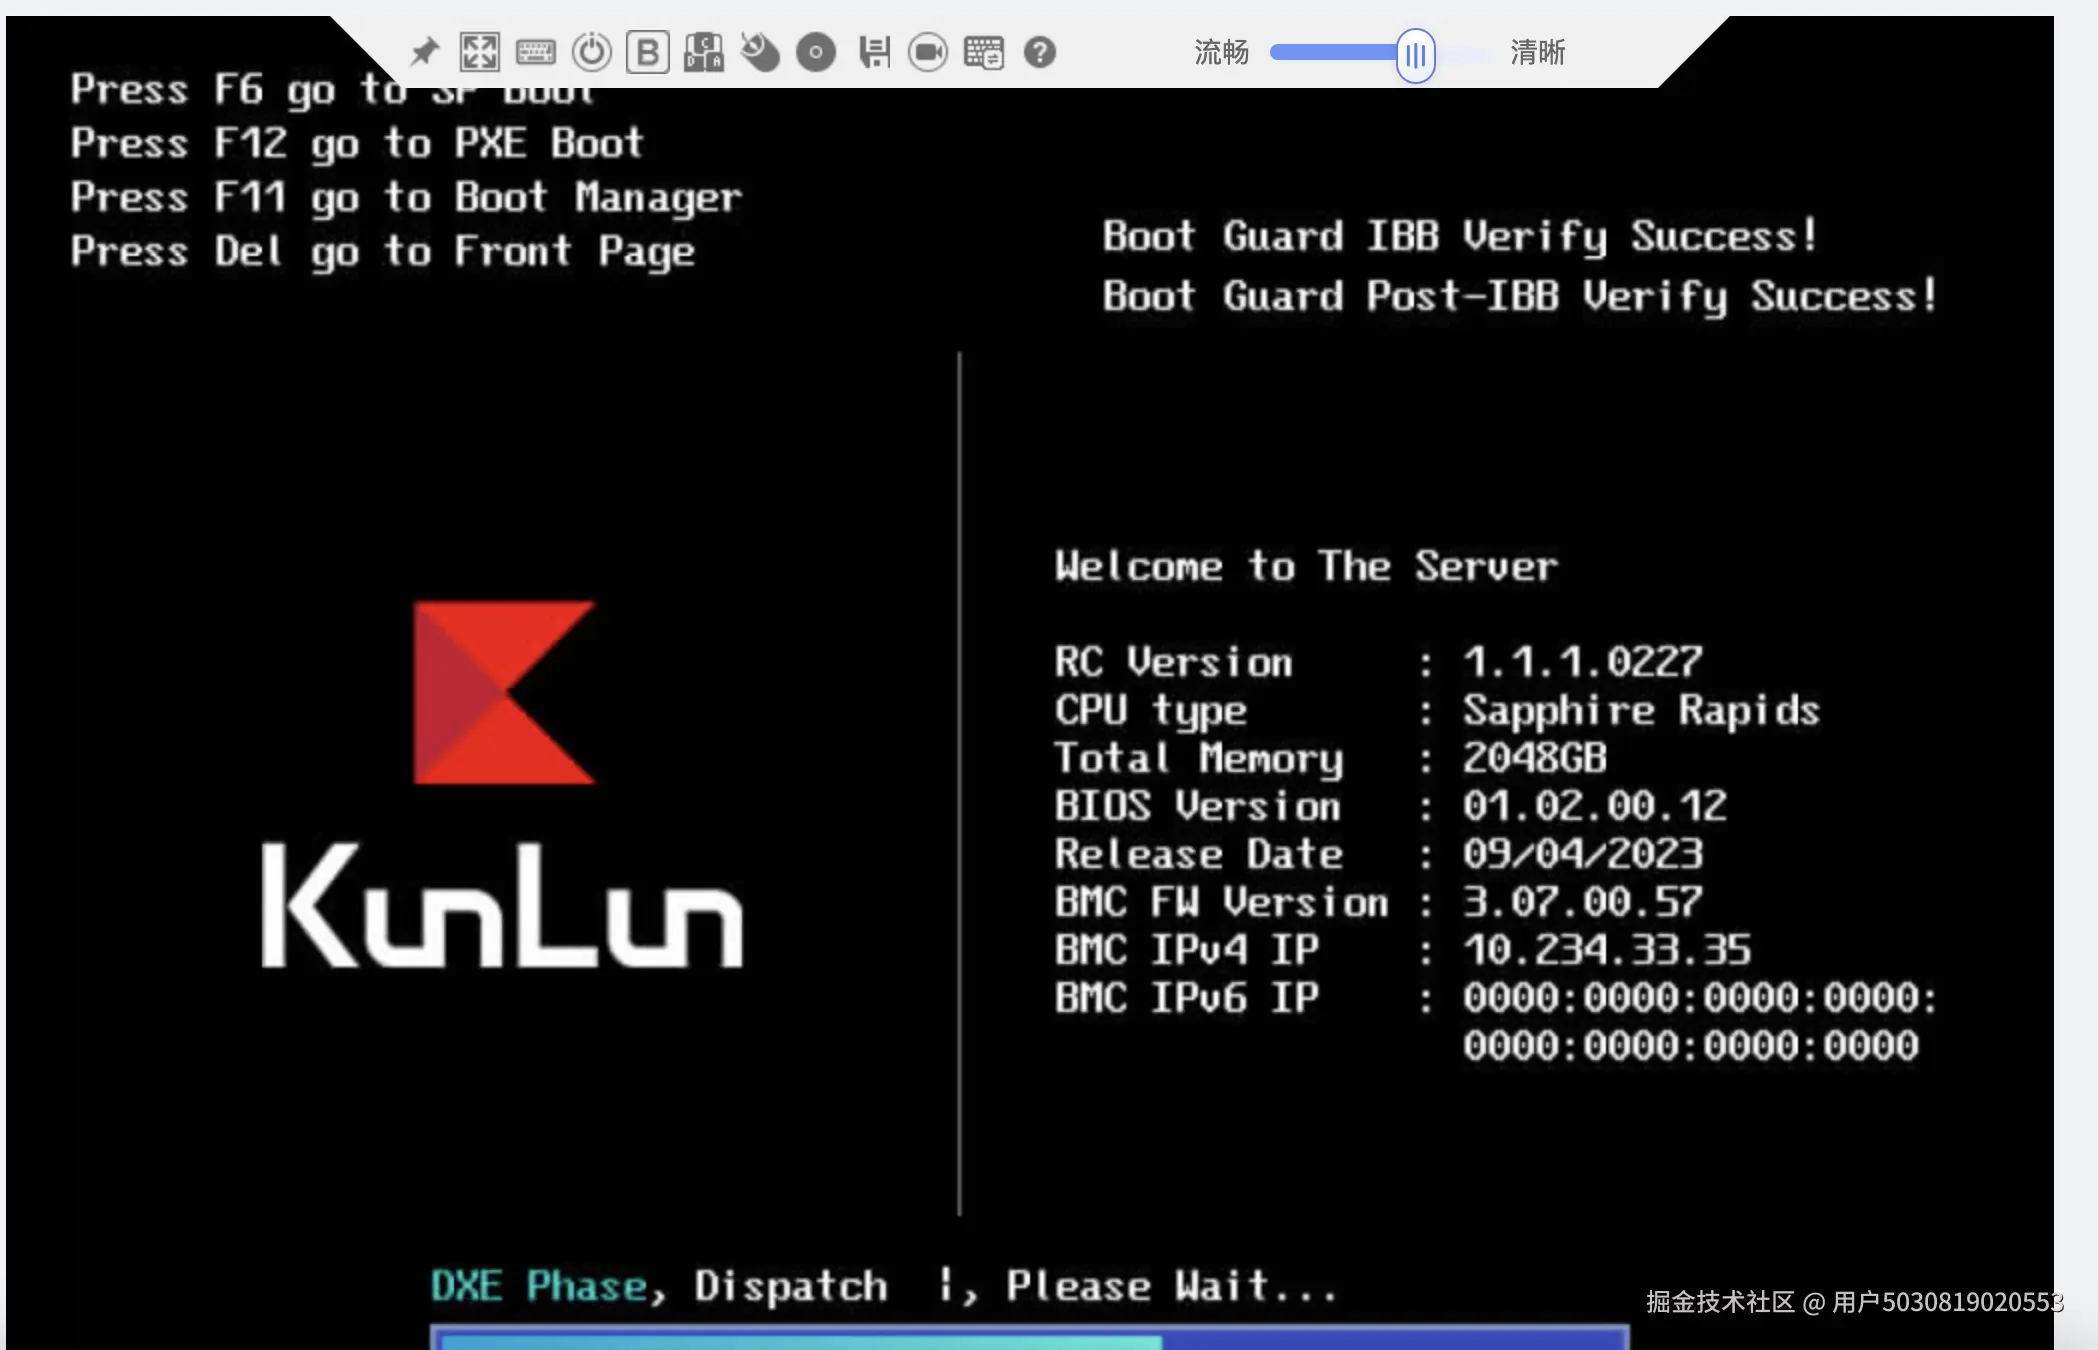Click the BMC IPv4 IP address value

tap(1606, 950)
